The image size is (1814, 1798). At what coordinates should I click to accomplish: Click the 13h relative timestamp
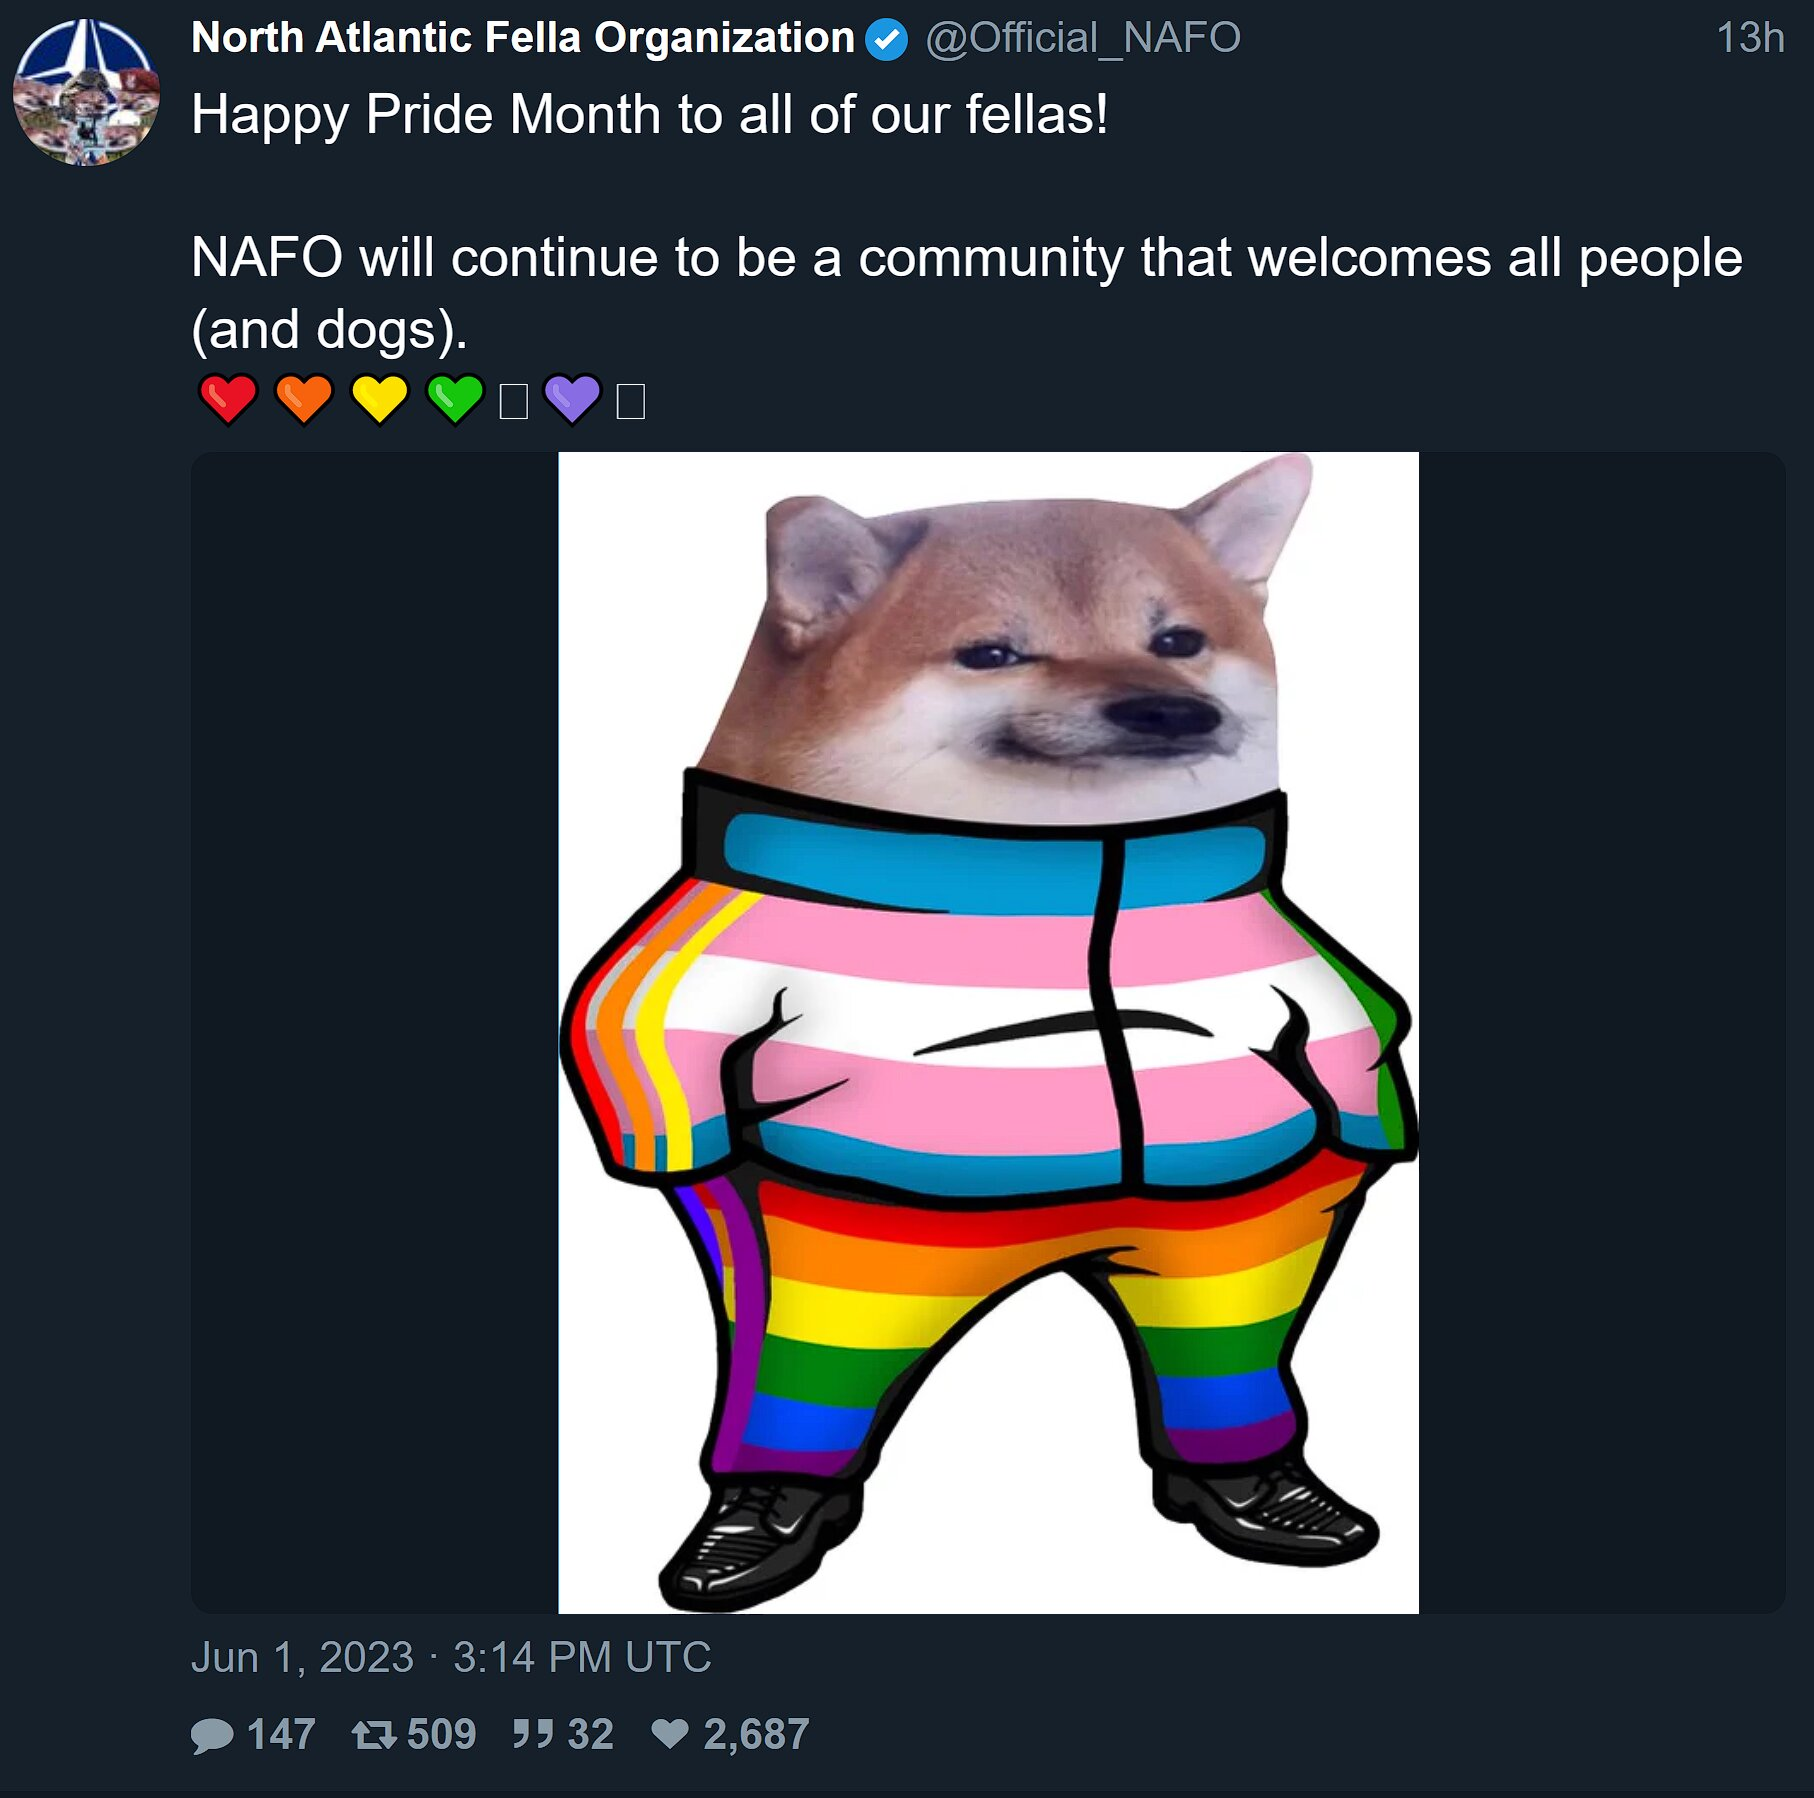1750,38
